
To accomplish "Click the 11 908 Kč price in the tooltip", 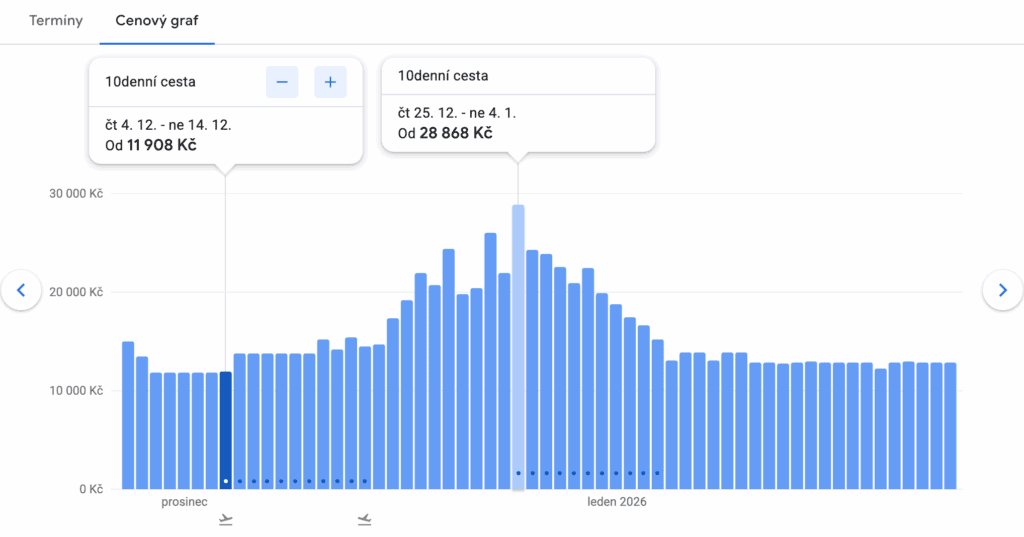I will point(161,145).
